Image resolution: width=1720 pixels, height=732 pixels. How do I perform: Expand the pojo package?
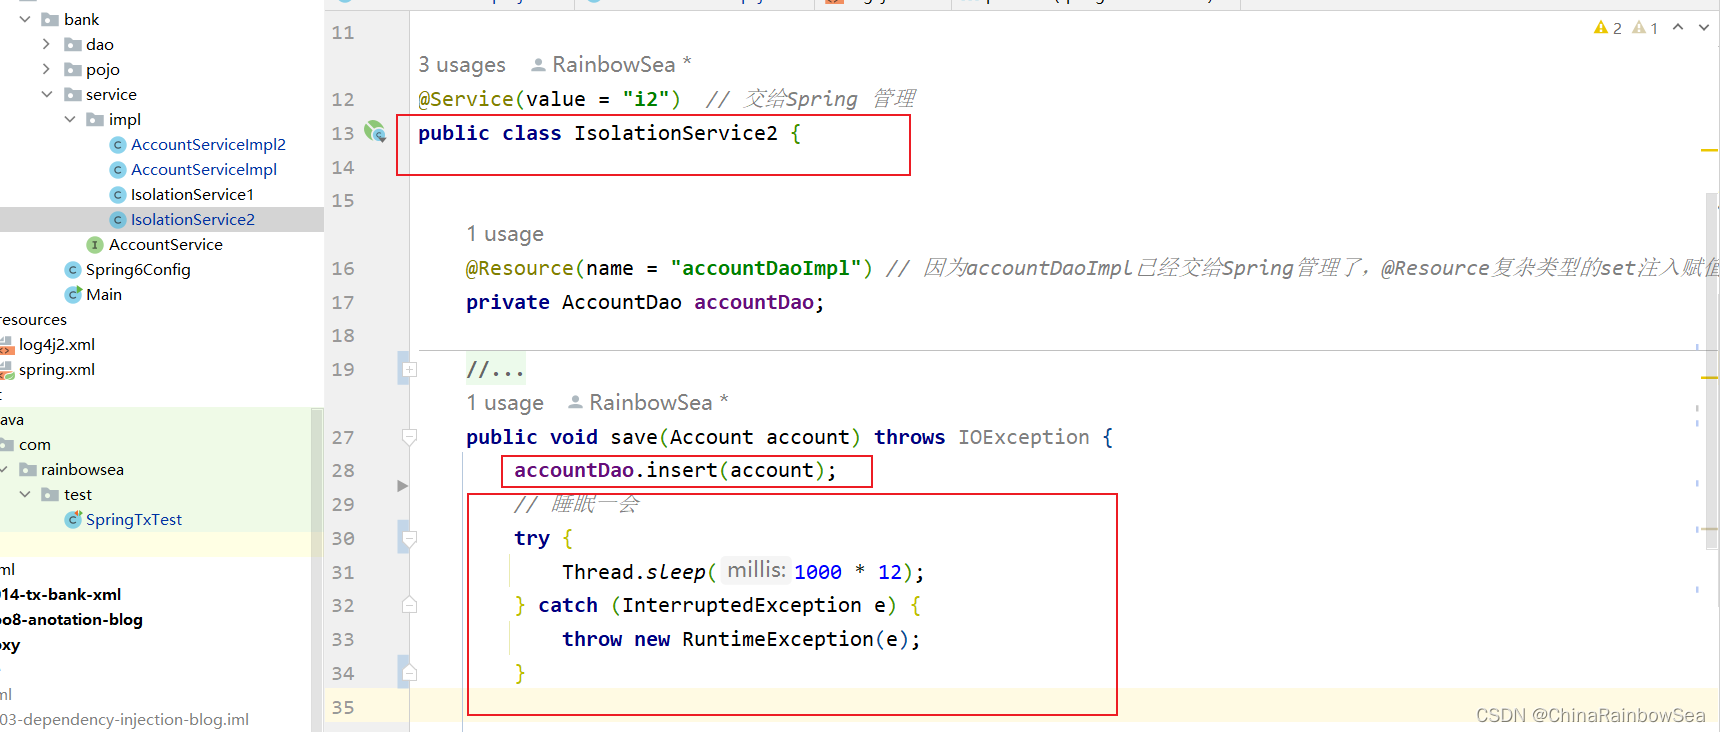click(x=47, y=69)
